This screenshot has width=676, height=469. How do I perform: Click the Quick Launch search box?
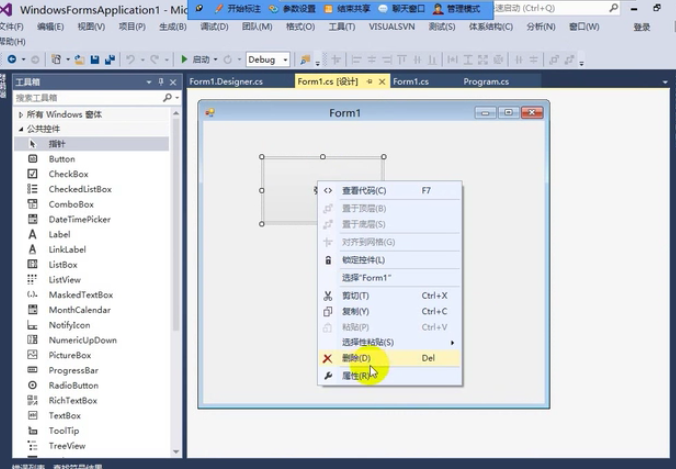coord(556,8)
